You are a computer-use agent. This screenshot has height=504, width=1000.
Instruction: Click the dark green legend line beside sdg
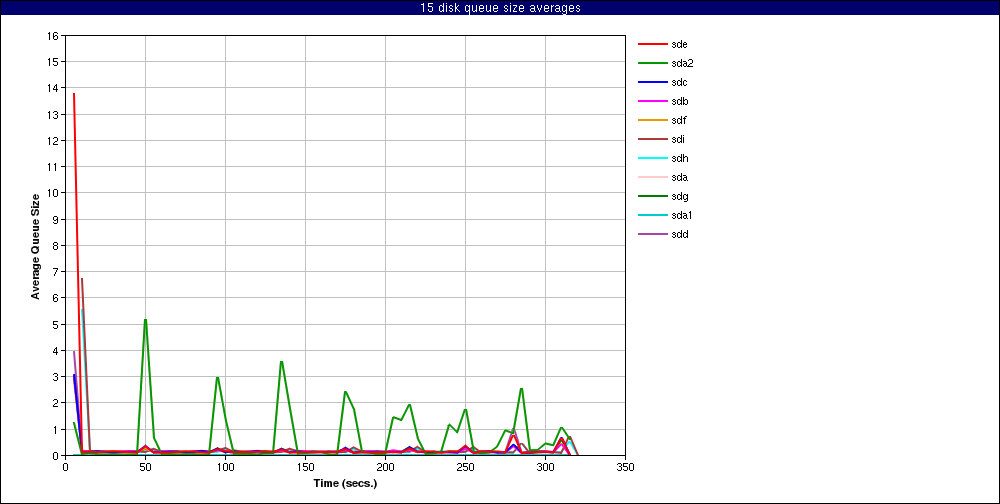652,196
